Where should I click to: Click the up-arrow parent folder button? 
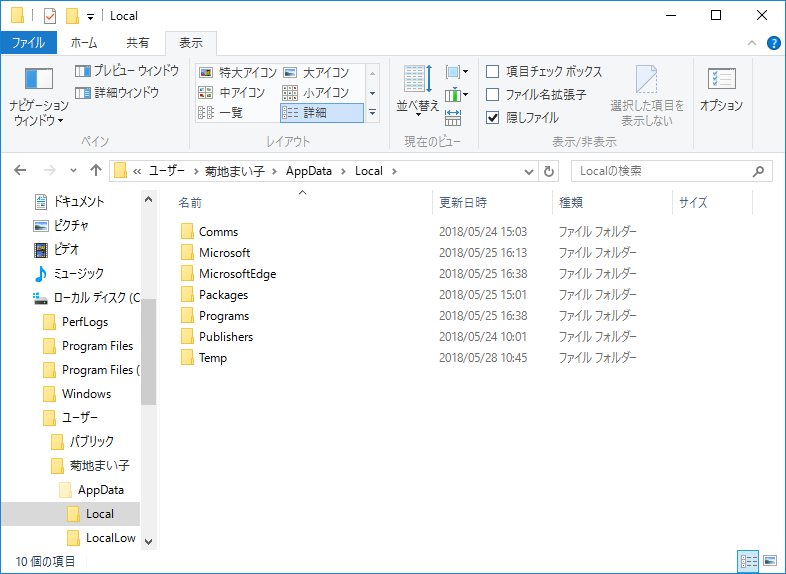pyautogui.click(x=96, y=171)
